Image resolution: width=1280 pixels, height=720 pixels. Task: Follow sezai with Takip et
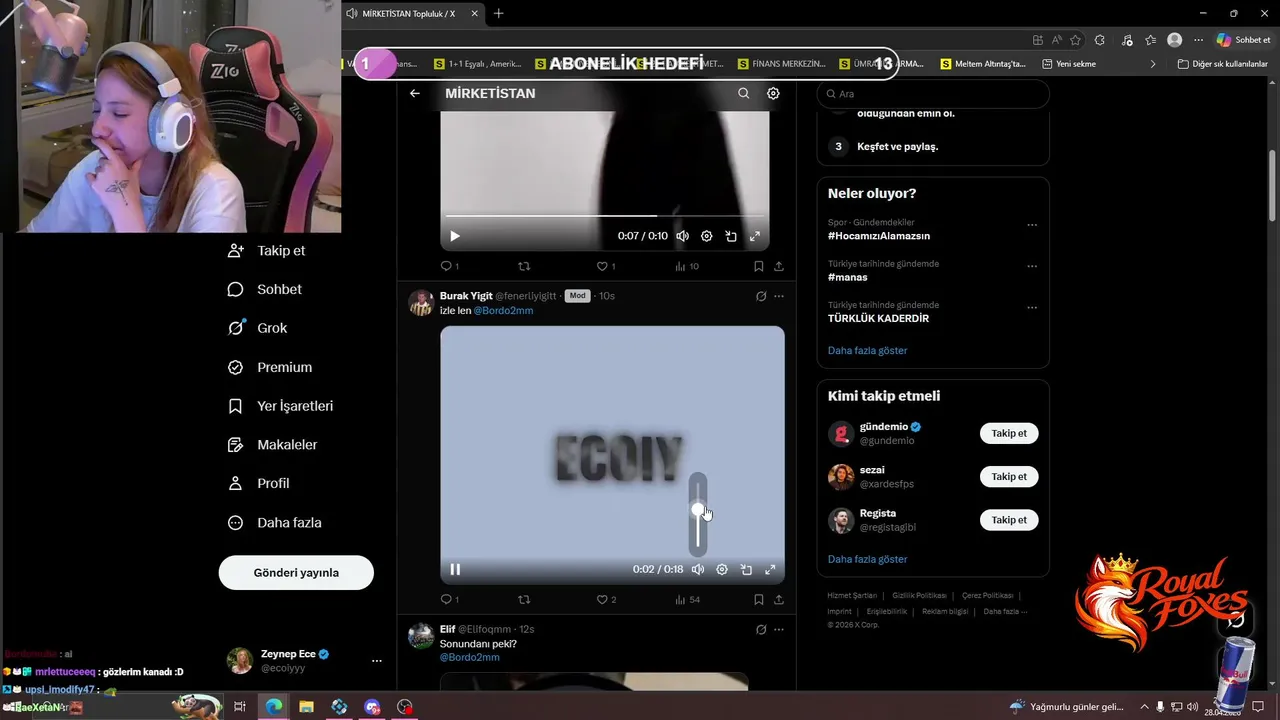point(1009,476)
